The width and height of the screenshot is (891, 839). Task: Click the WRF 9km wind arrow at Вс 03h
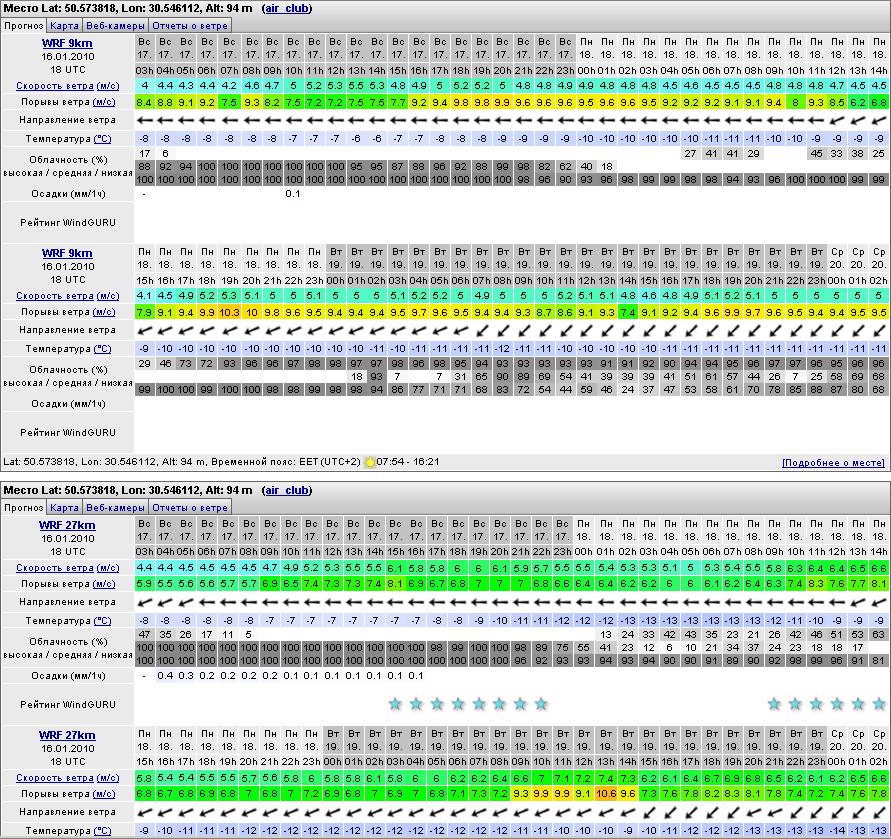tap(145, 120)
